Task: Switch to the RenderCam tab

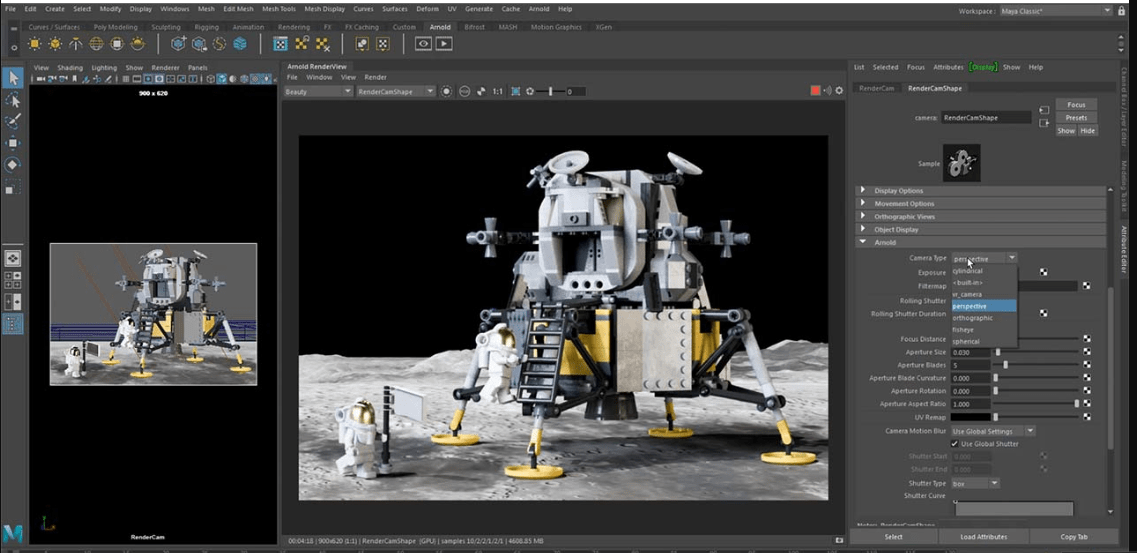Action: tap(876, 88)
